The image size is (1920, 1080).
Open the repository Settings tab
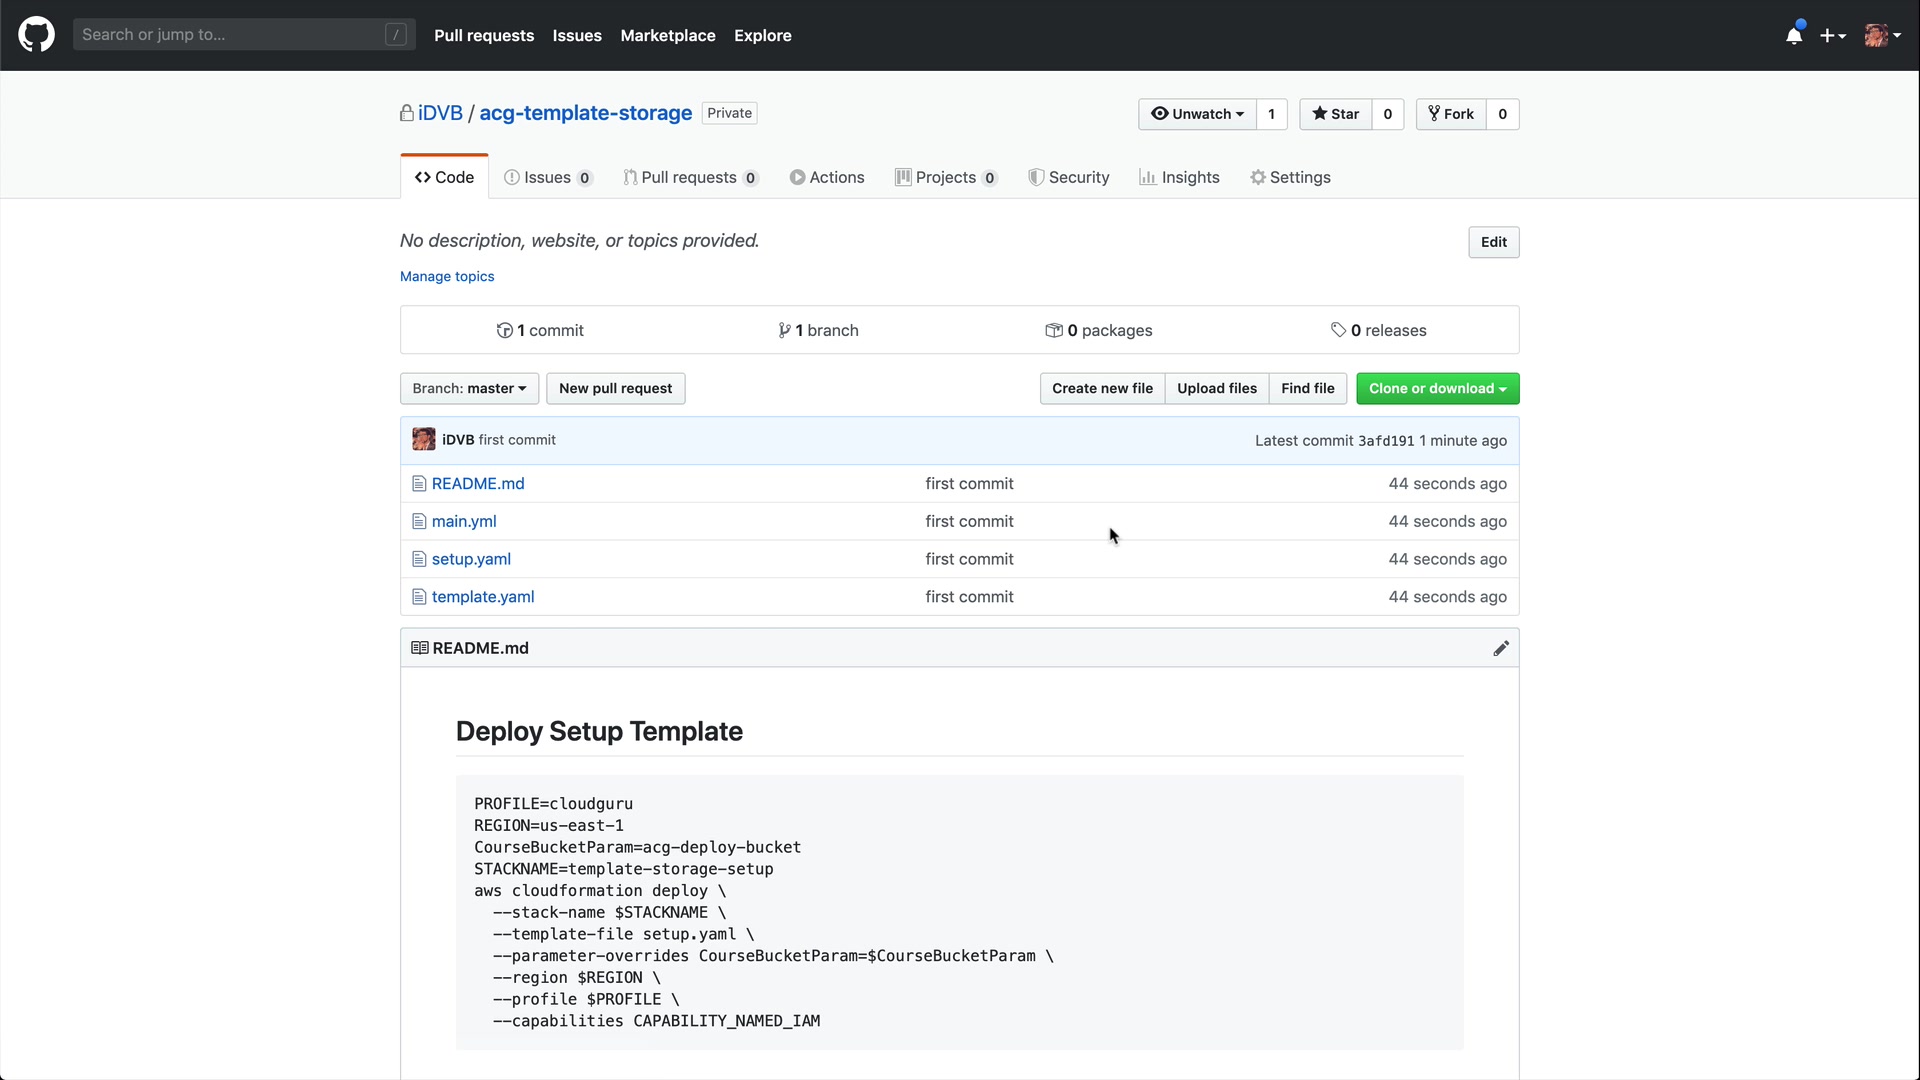click(x=1290, y=178)
